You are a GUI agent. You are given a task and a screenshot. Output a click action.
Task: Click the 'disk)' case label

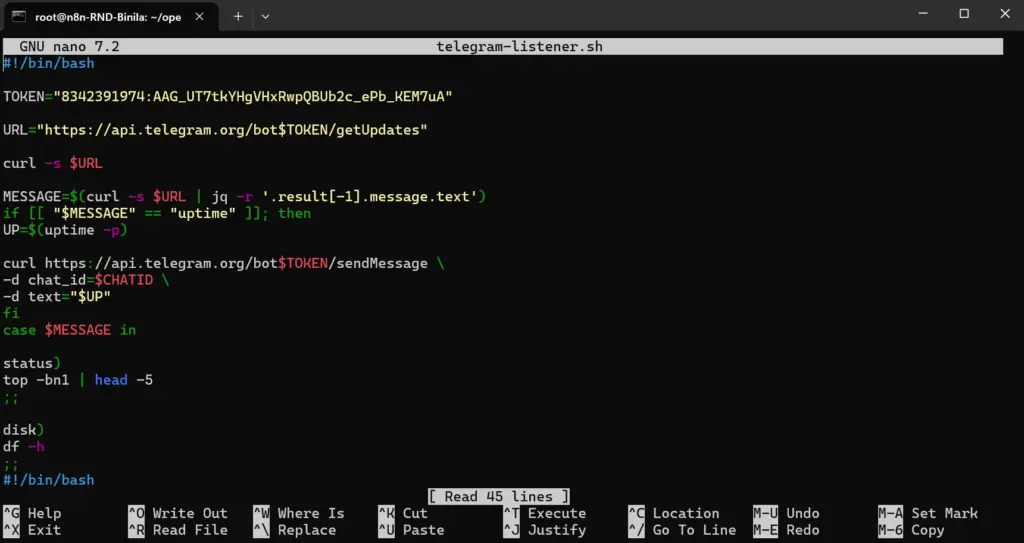(24, 430)
